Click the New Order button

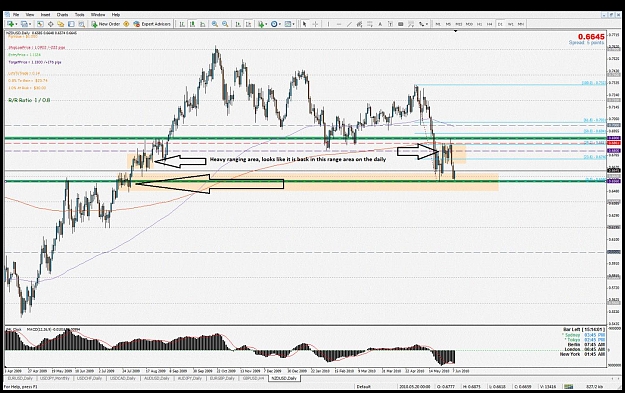pyautogui.click(x=106, y=24)
